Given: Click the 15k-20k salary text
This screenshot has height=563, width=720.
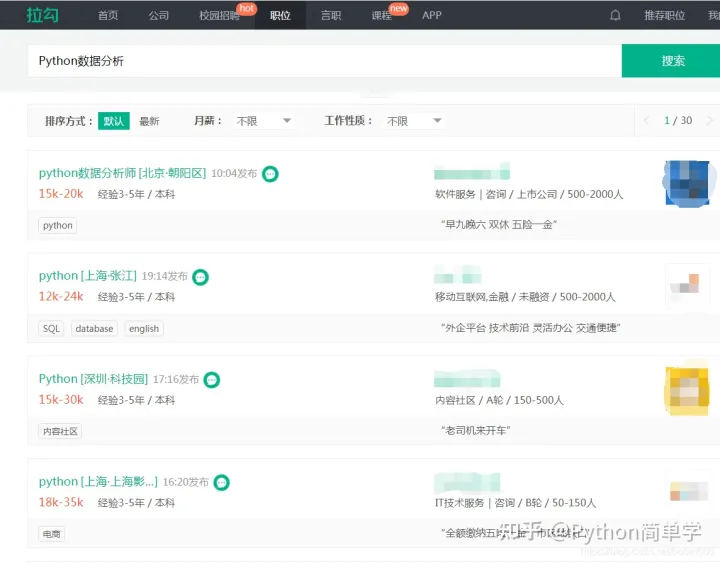Looking at the screenshot, I should 61,194.
